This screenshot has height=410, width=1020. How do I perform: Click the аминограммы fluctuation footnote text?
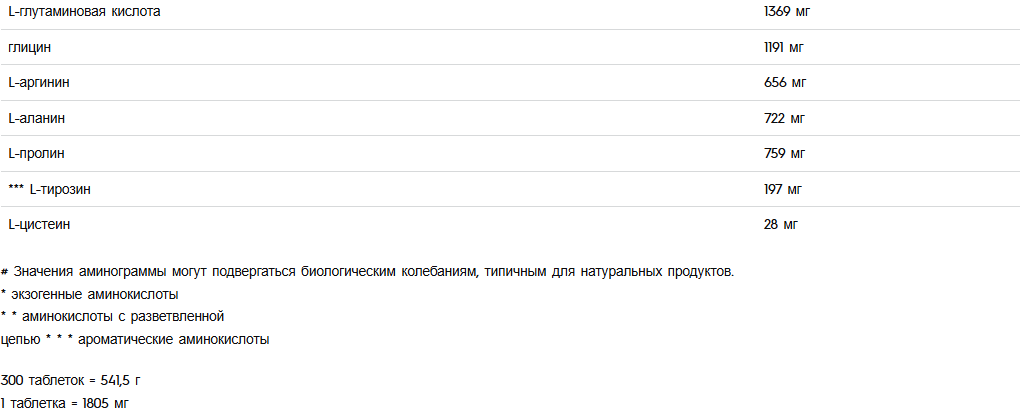pyautogui.click(x=368, y=271)
